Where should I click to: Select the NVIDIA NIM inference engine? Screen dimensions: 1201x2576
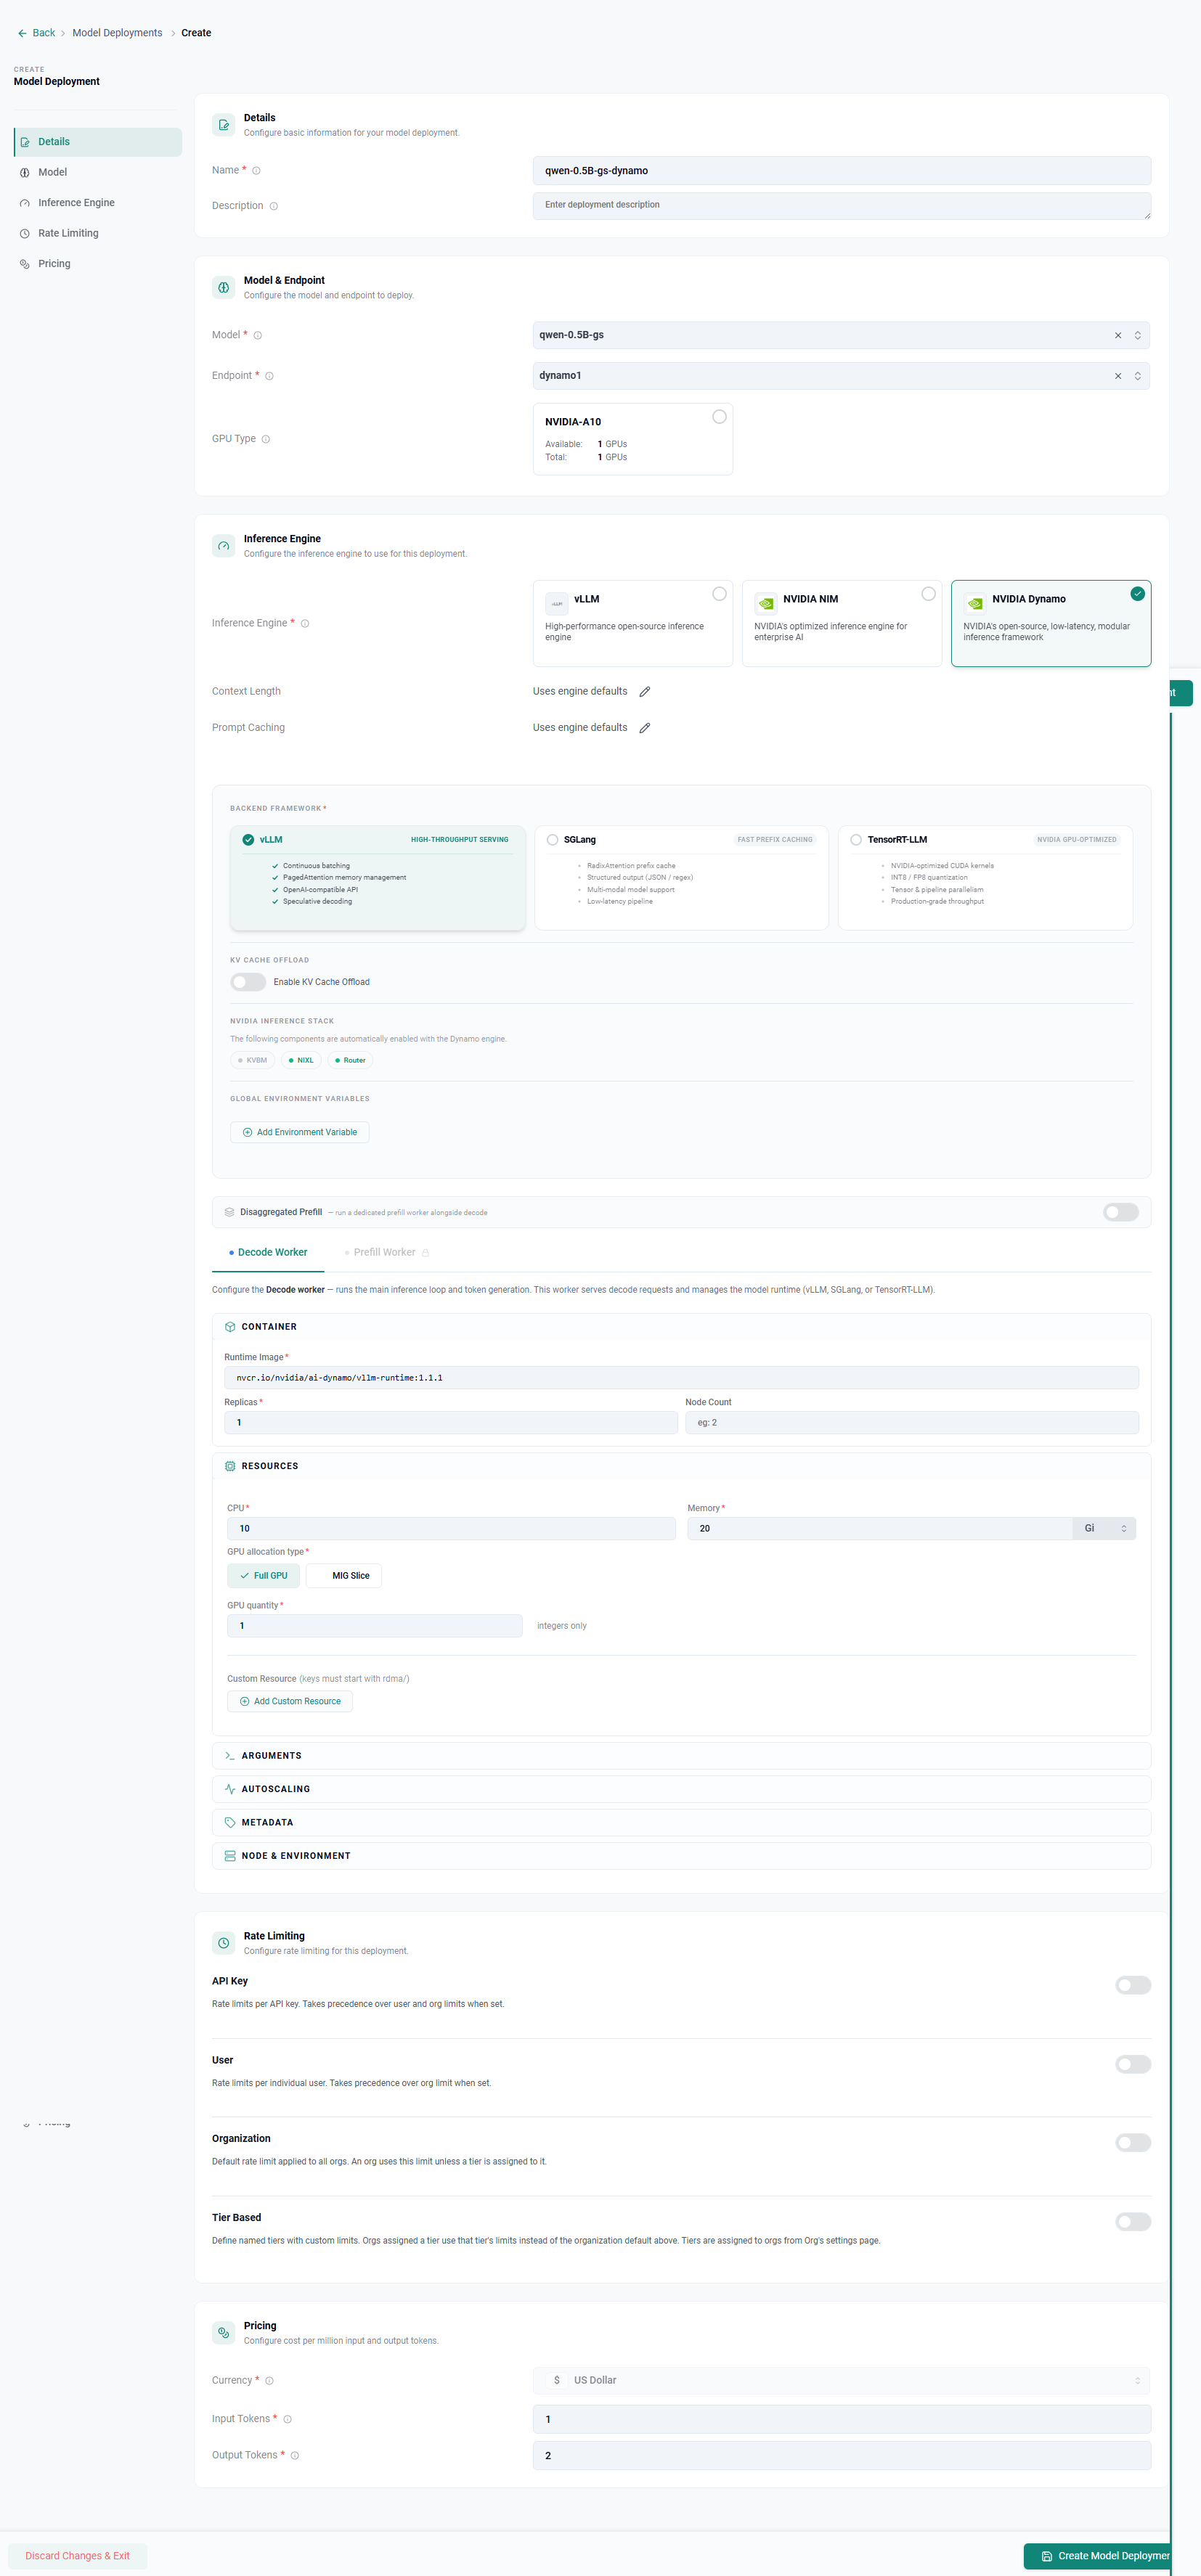[x=841, y=623]
